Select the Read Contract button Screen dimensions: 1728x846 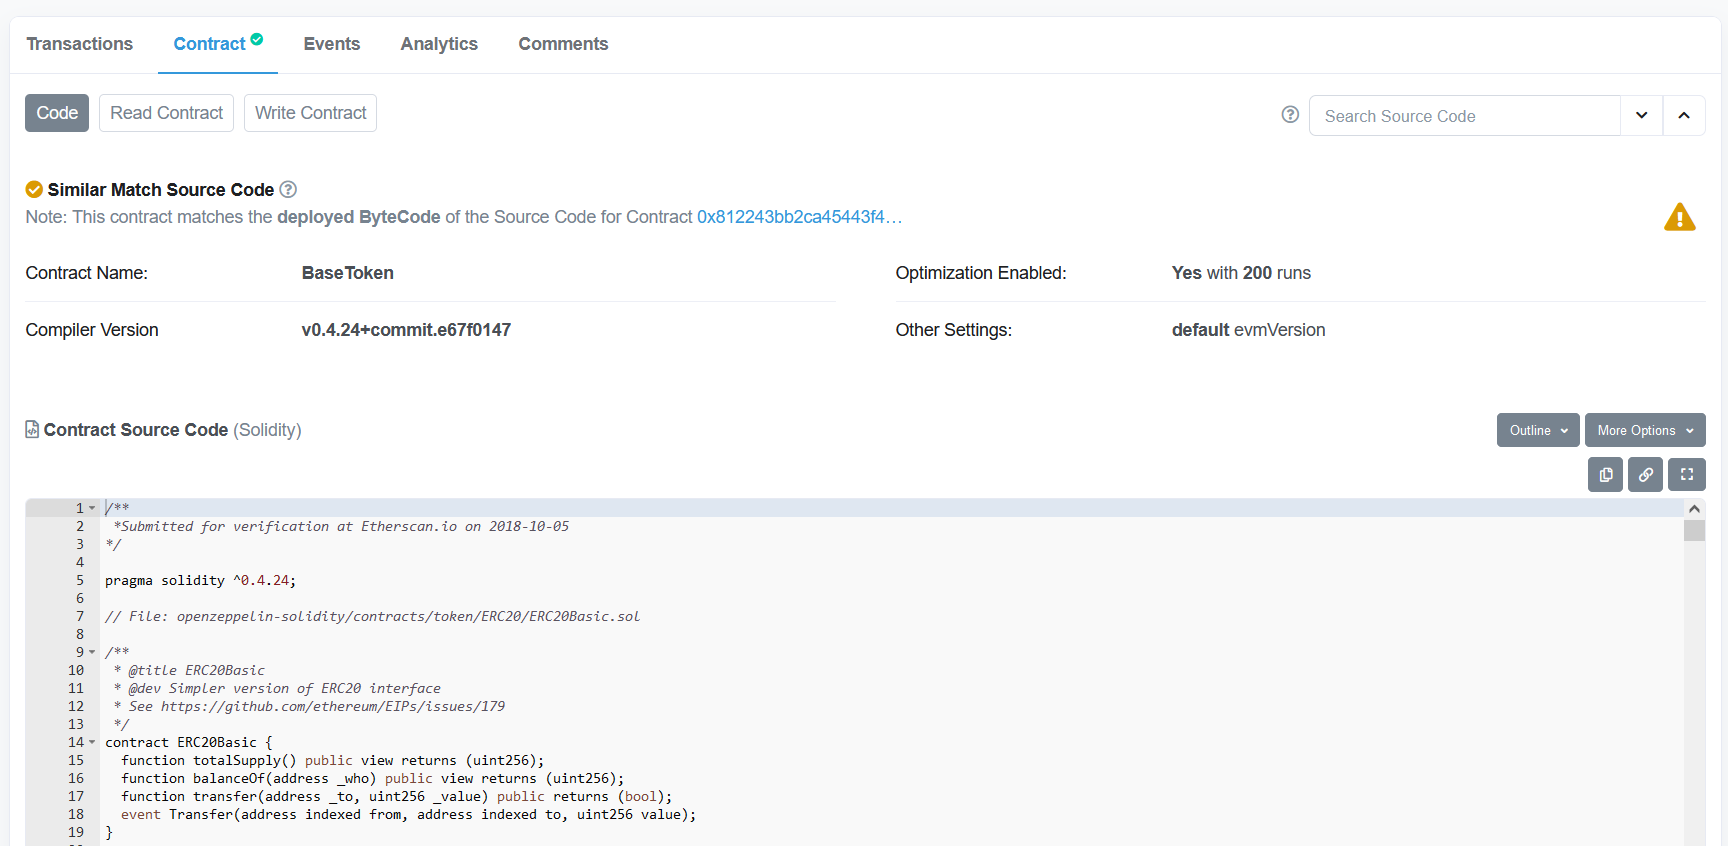click(x=166, y=113)
